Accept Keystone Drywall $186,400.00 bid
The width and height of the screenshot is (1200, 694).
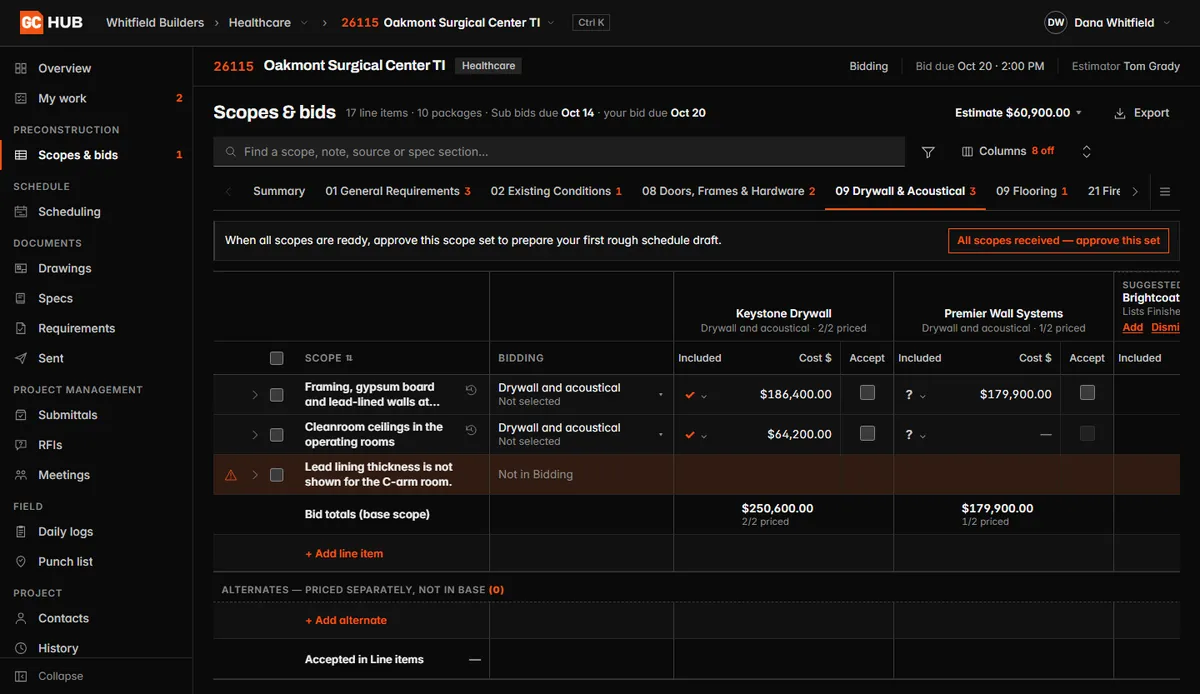click(x=867, y=393)
